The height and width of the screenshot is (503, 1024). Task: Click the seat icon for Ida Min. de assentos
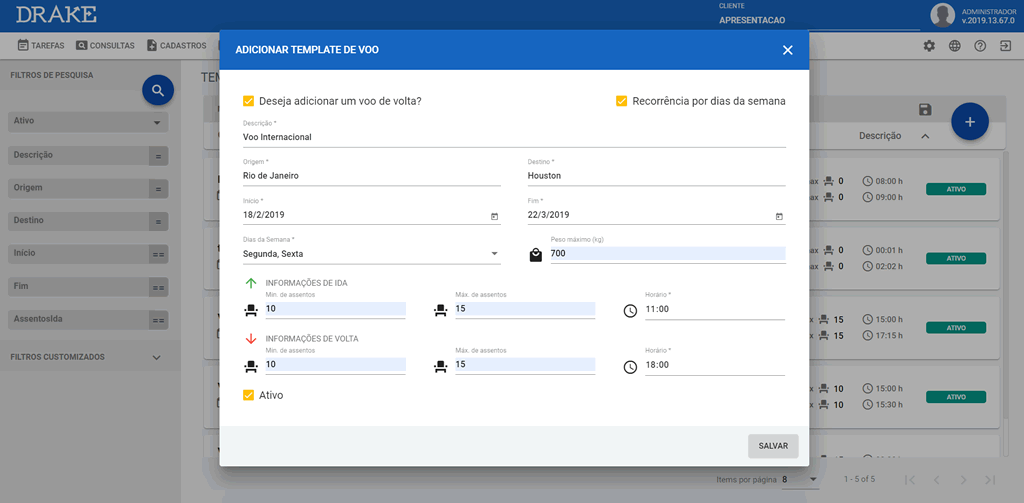[250, 311]
